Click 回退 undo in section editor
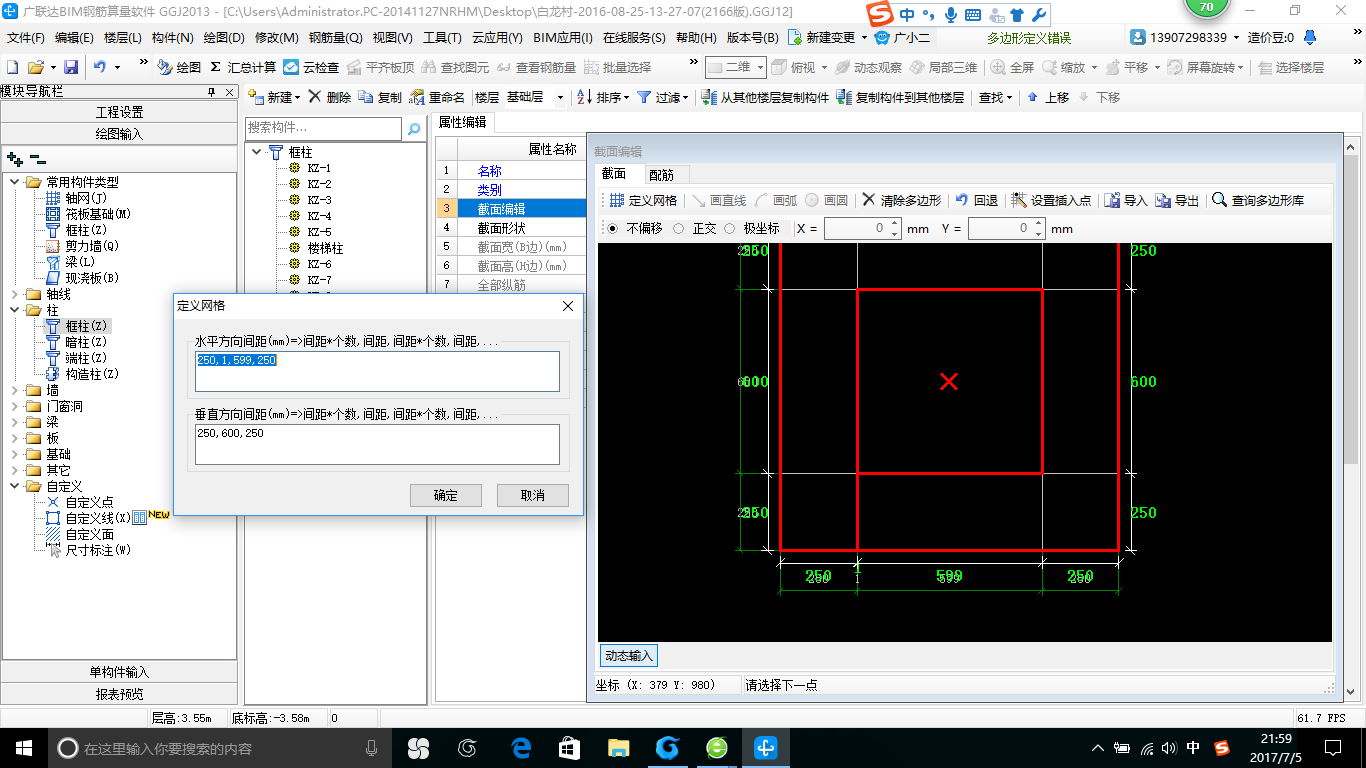Viewport: 1366px width, 768px height. (x=977, y=200)
